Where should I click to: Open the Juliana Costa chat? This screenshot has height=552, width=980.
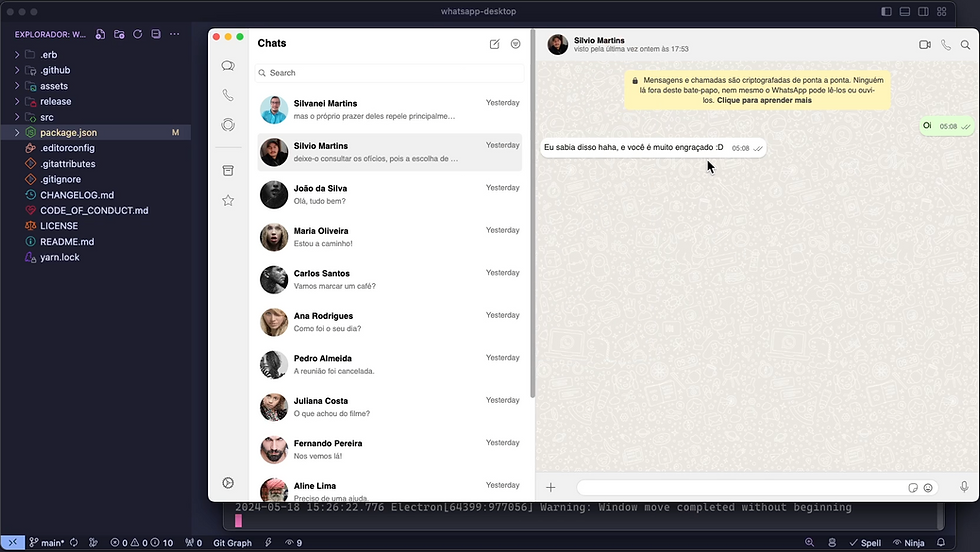coord(389,407)
